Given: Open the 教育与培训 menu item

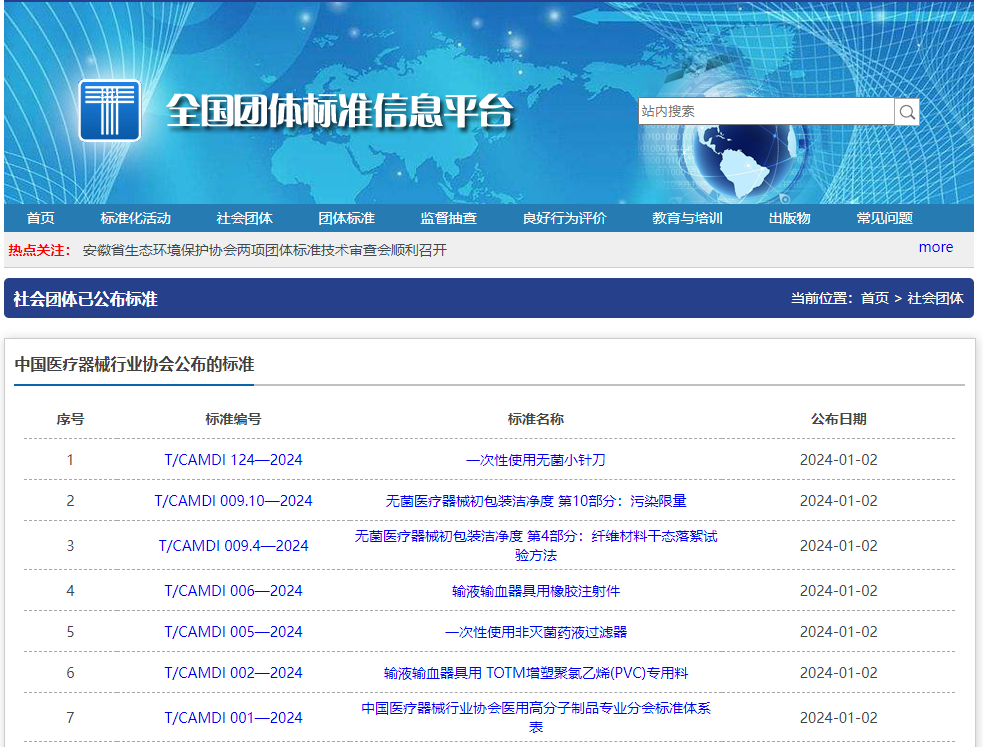Looking at the screenshot, I should [x=686, y=217].
